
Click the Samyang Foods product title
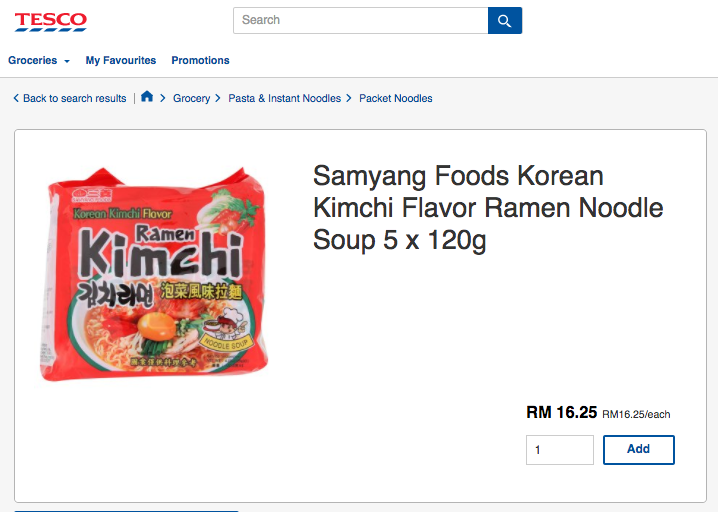point(488,208)
